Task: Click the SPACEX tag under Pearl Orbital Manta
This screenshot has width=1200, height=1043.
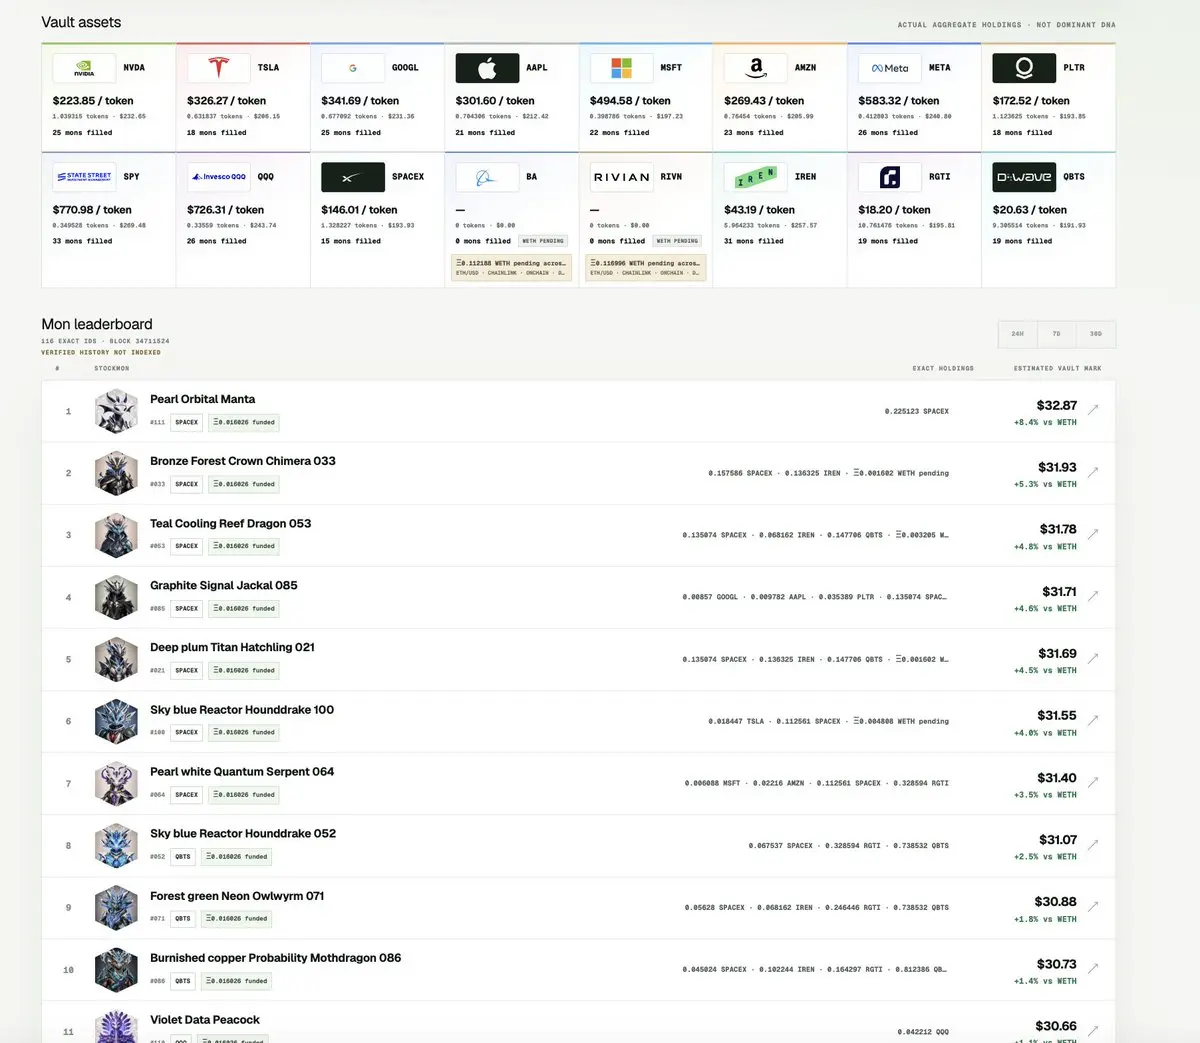Action: click(x=187, y=422)
